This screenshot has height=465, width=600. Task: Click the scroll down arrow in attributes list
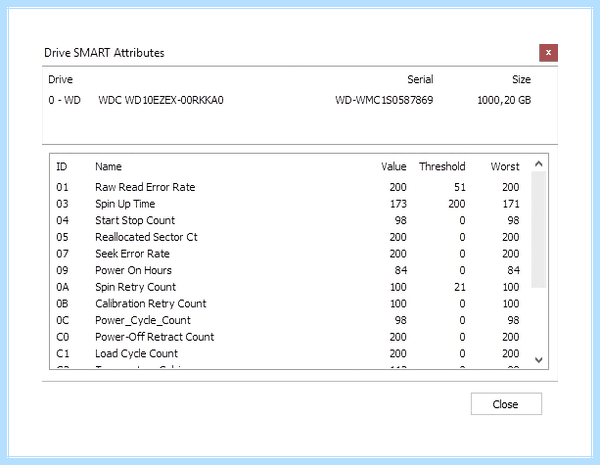(x=538, y=360)
